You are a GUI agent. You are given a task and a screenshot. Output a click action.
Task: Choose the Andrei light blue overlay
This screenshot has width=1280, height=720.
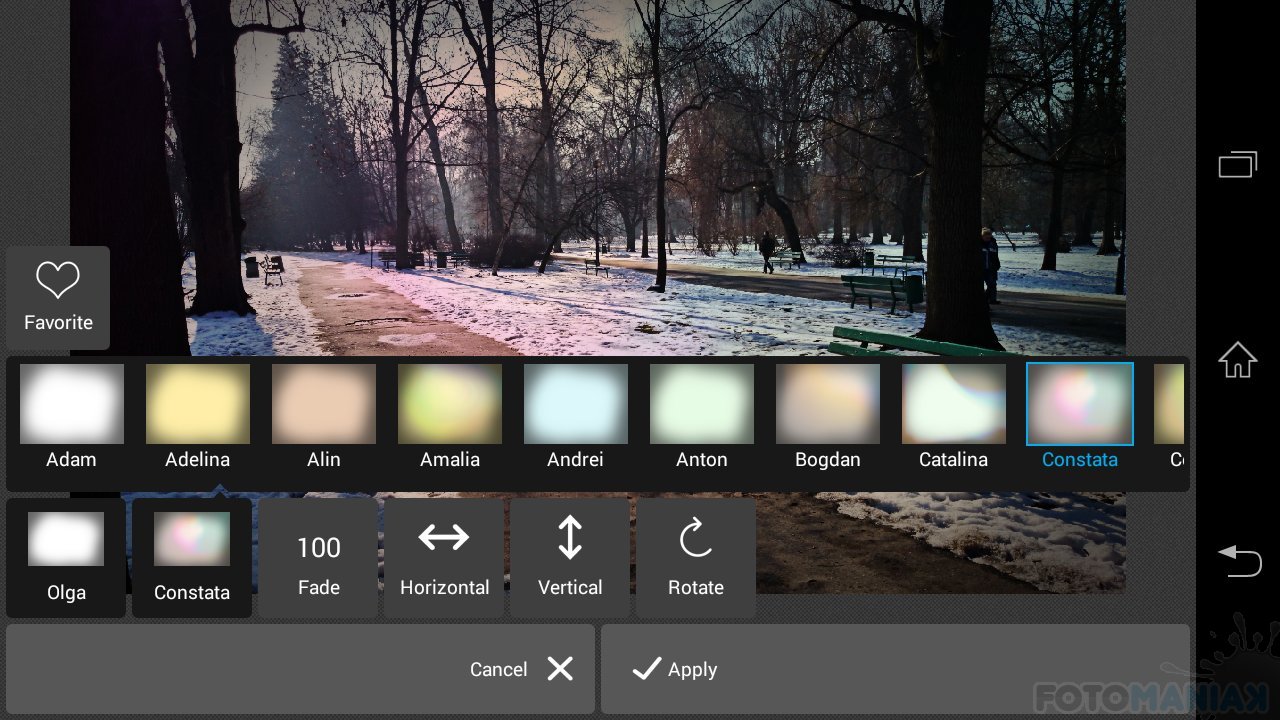pyautogui.click(x=576, y=404)
